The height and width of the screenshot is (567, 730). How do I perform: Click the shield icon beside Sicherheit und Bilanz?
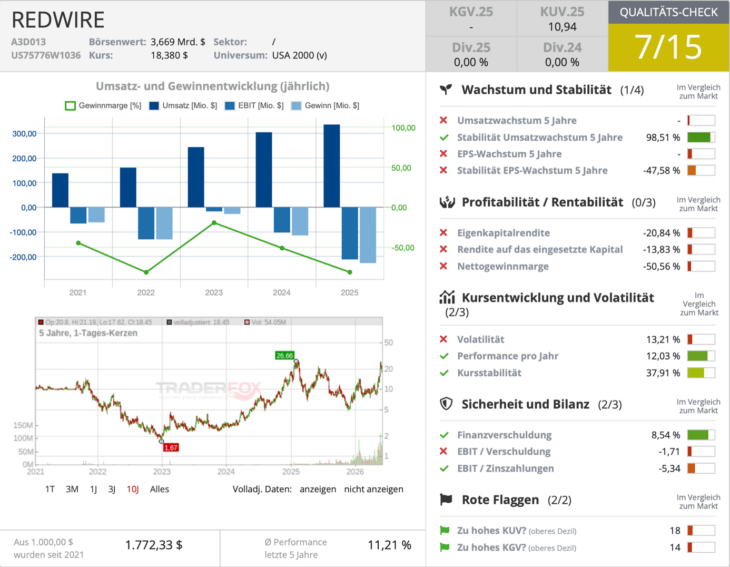(446, 404)
